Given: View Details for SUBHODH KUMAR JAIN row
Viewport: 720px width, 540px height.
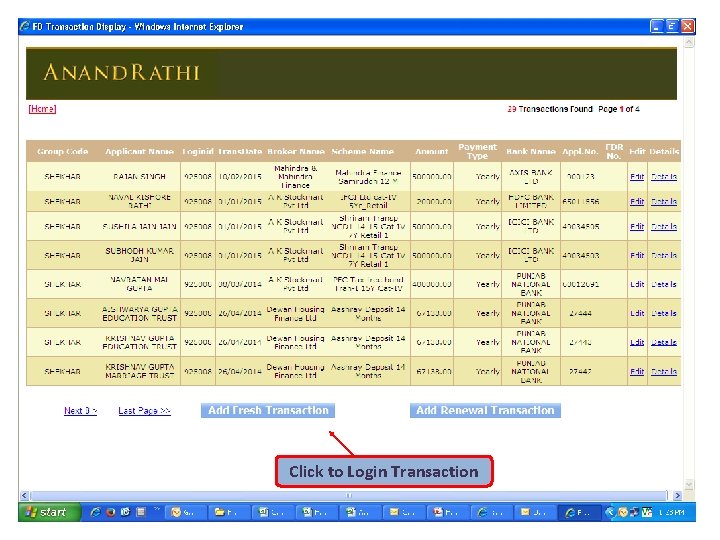Looking at the screenshot, I should (x=664, y=255).
